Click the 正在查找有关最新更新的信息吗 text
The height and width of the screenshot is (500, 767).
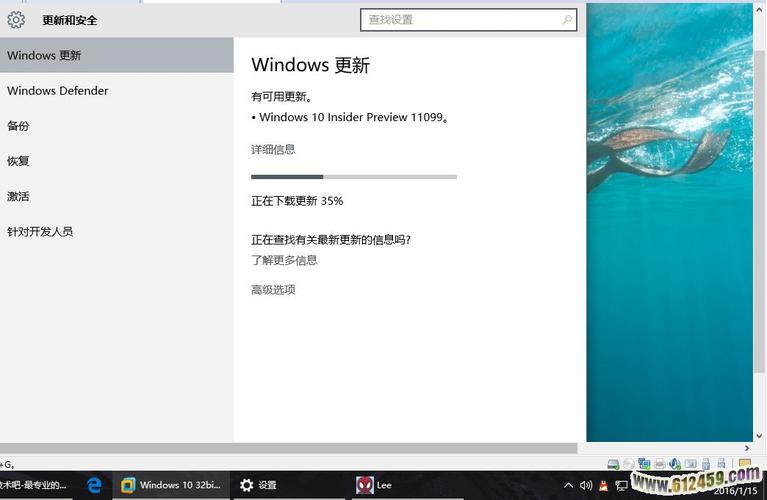coord(331,240)
